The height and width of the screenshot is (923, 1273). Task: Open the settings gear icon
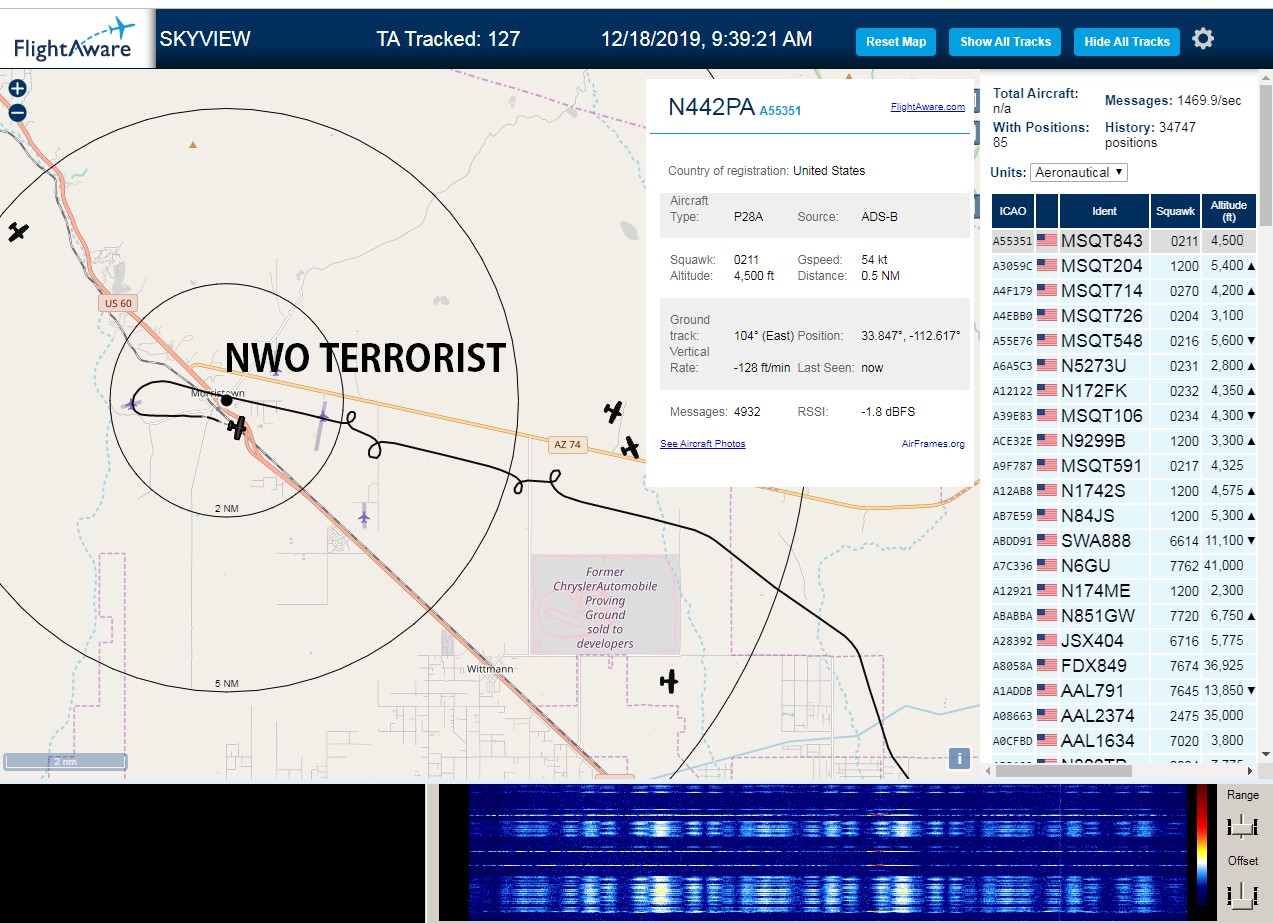coord(1203,39)
